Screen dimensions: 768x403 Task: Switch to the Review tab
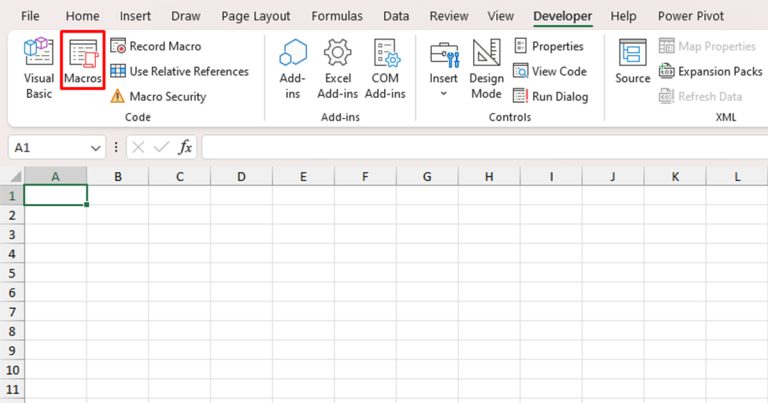point(449,16)
